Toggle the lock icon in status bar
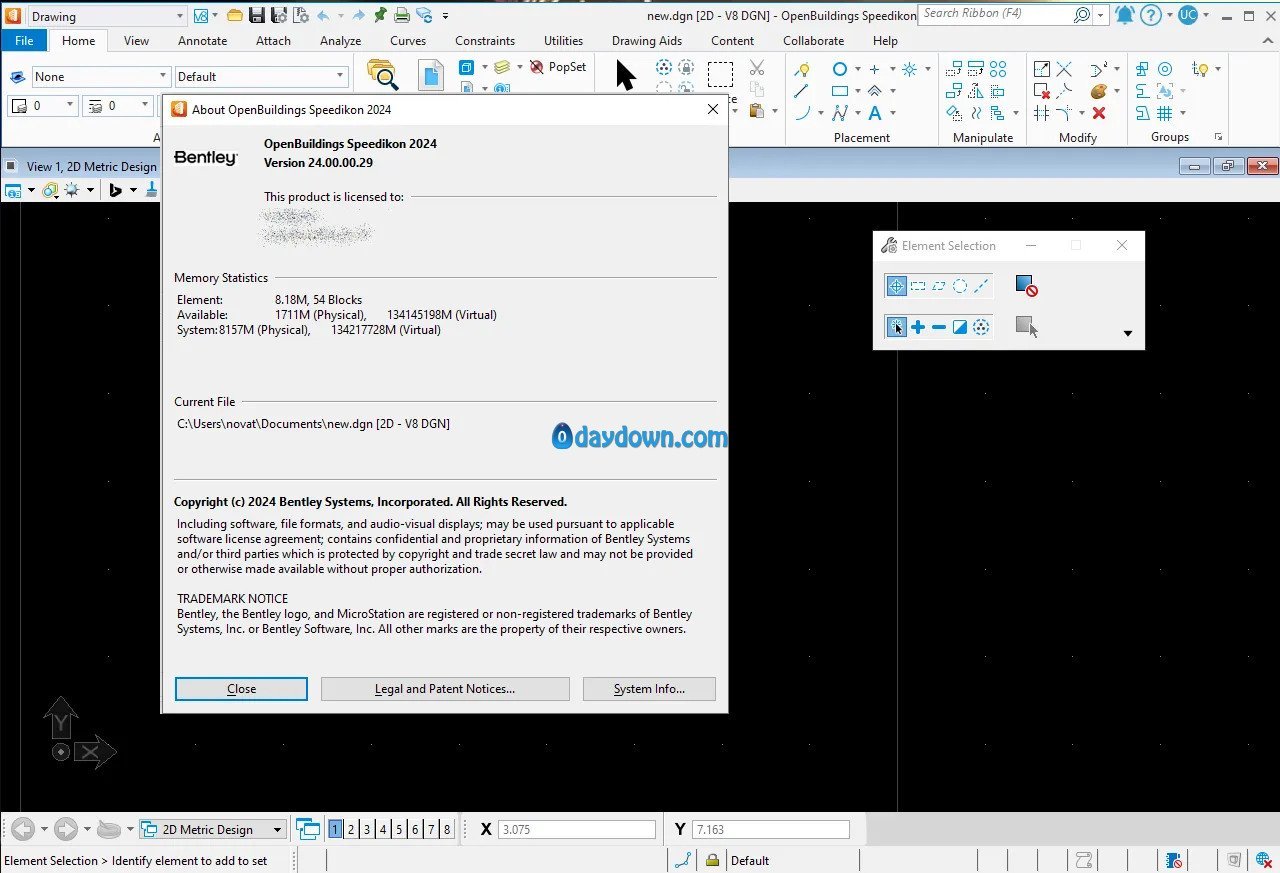 coord(712,860)
